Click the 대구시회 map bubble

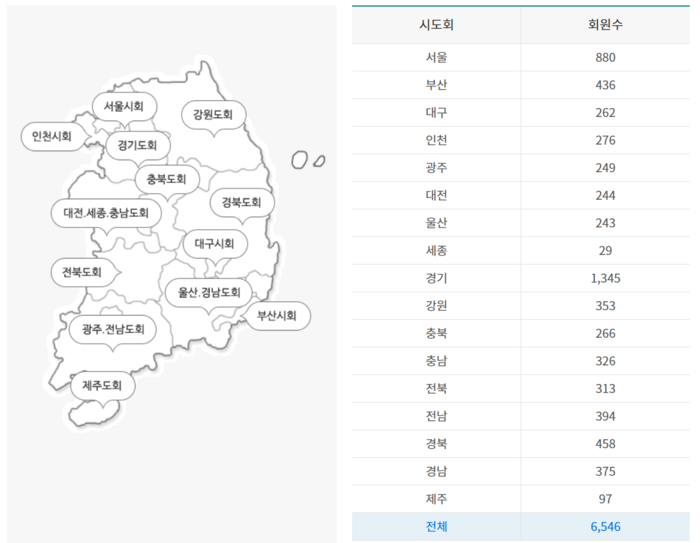point(215,244)
